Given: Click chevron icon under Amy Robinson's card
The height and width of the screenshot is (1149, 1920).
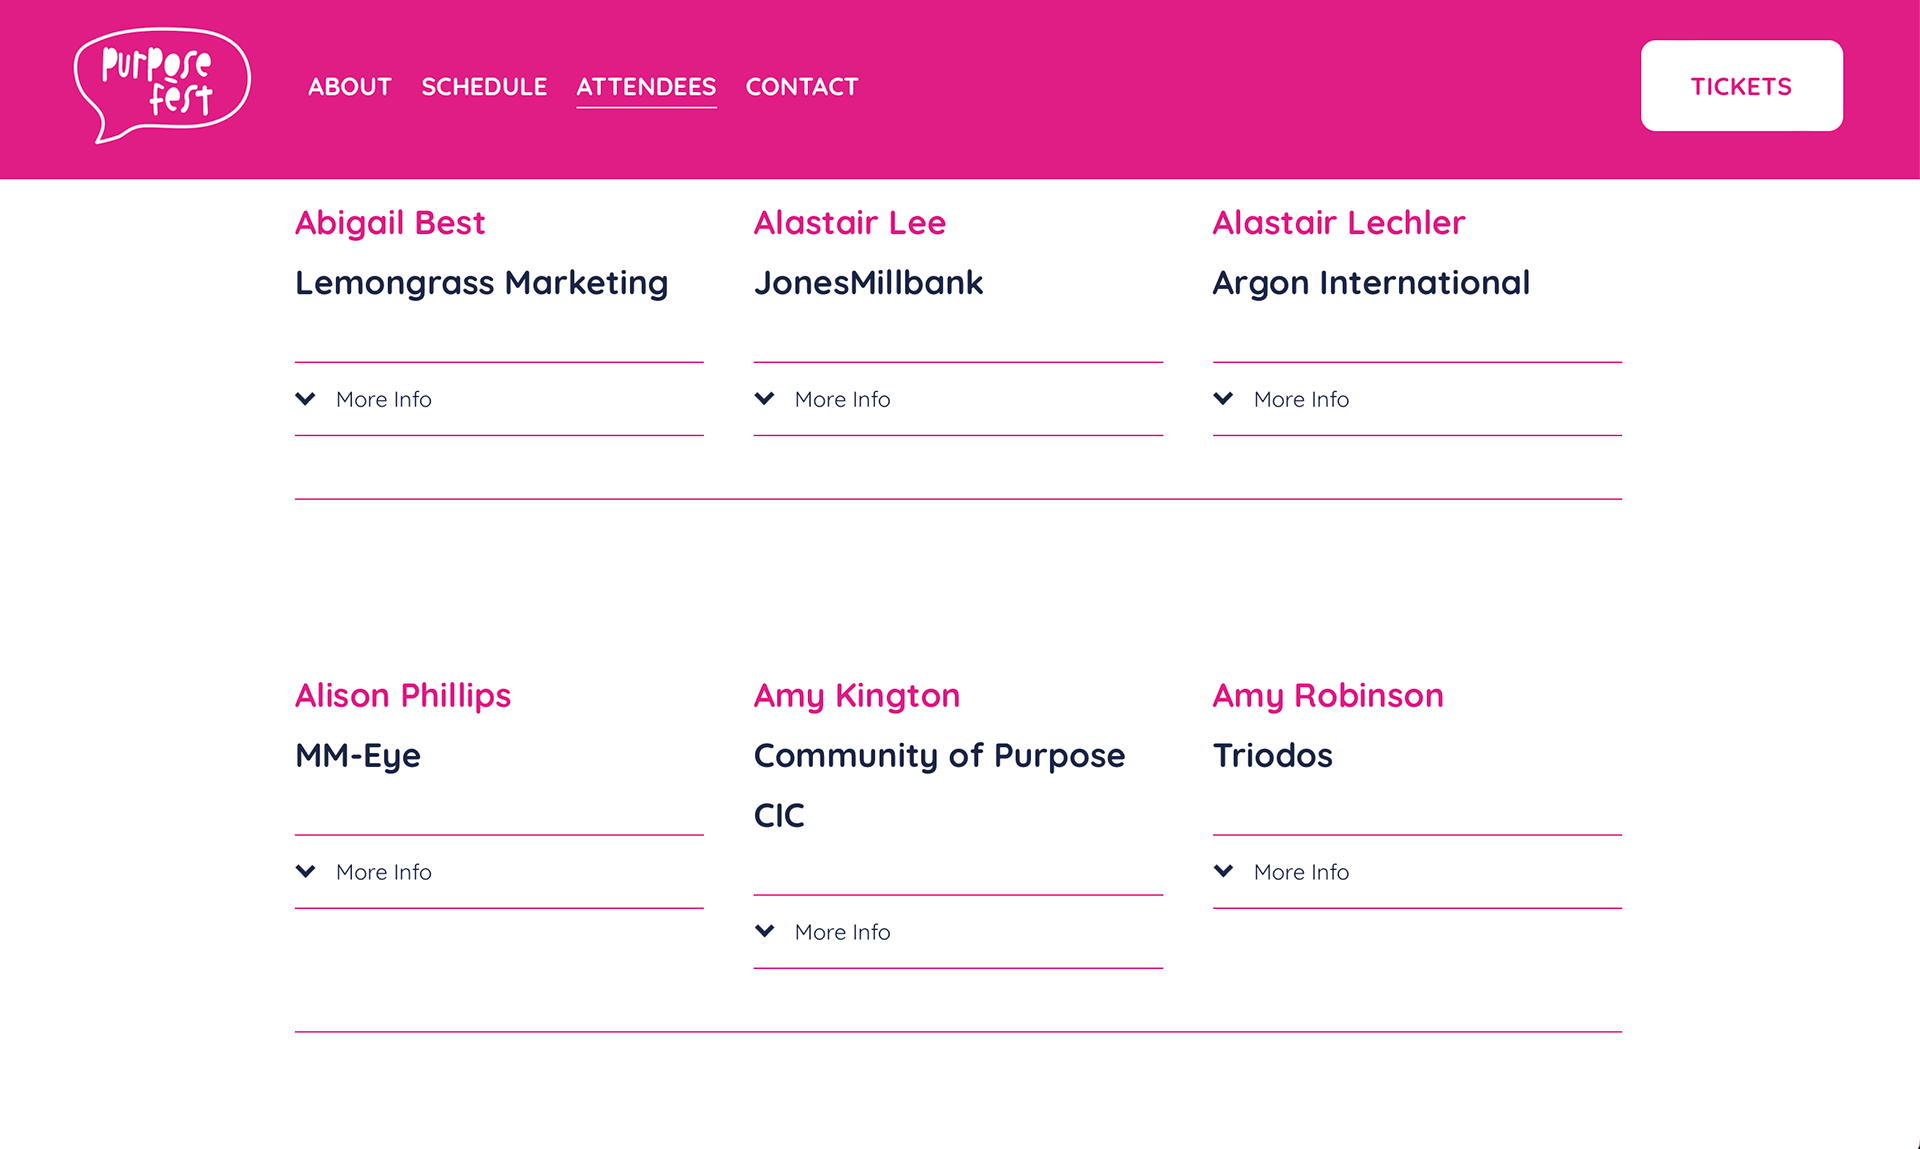Looking at the screenshot, I should (x=1223, y=872).
